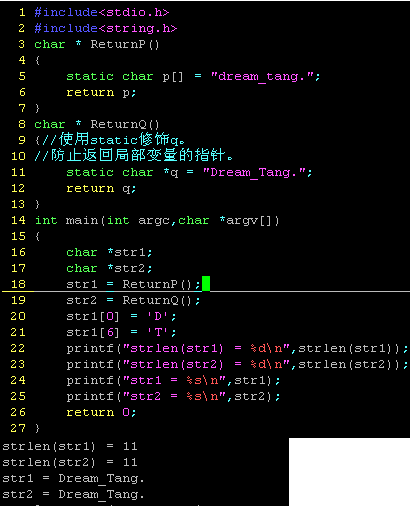Viewport: 410px width, 506px height.
Task: Click the 'ReturnQ()' function definition name
Action: click(125, 124)
